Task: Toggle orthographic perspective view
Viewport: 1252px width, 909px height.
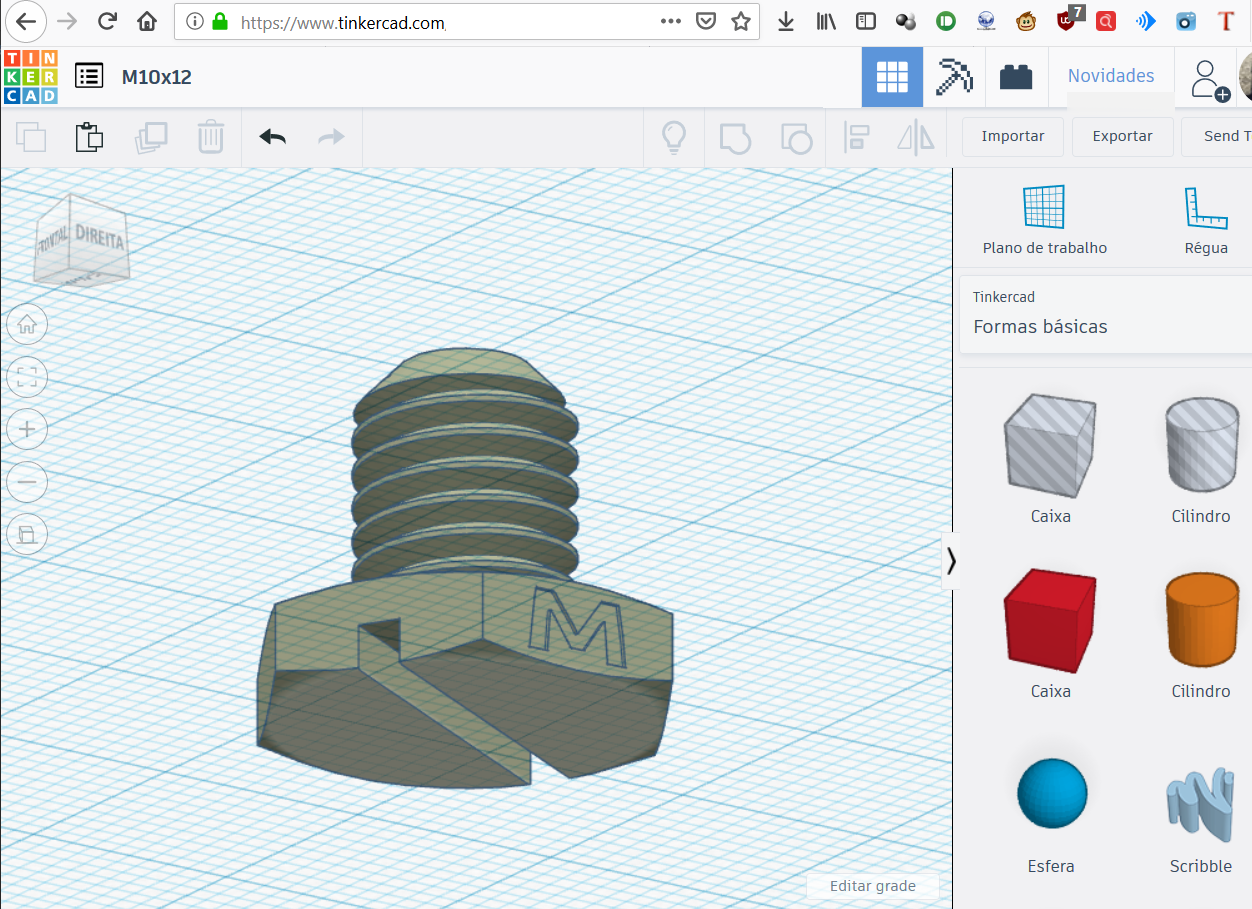Action: (27, 535)
